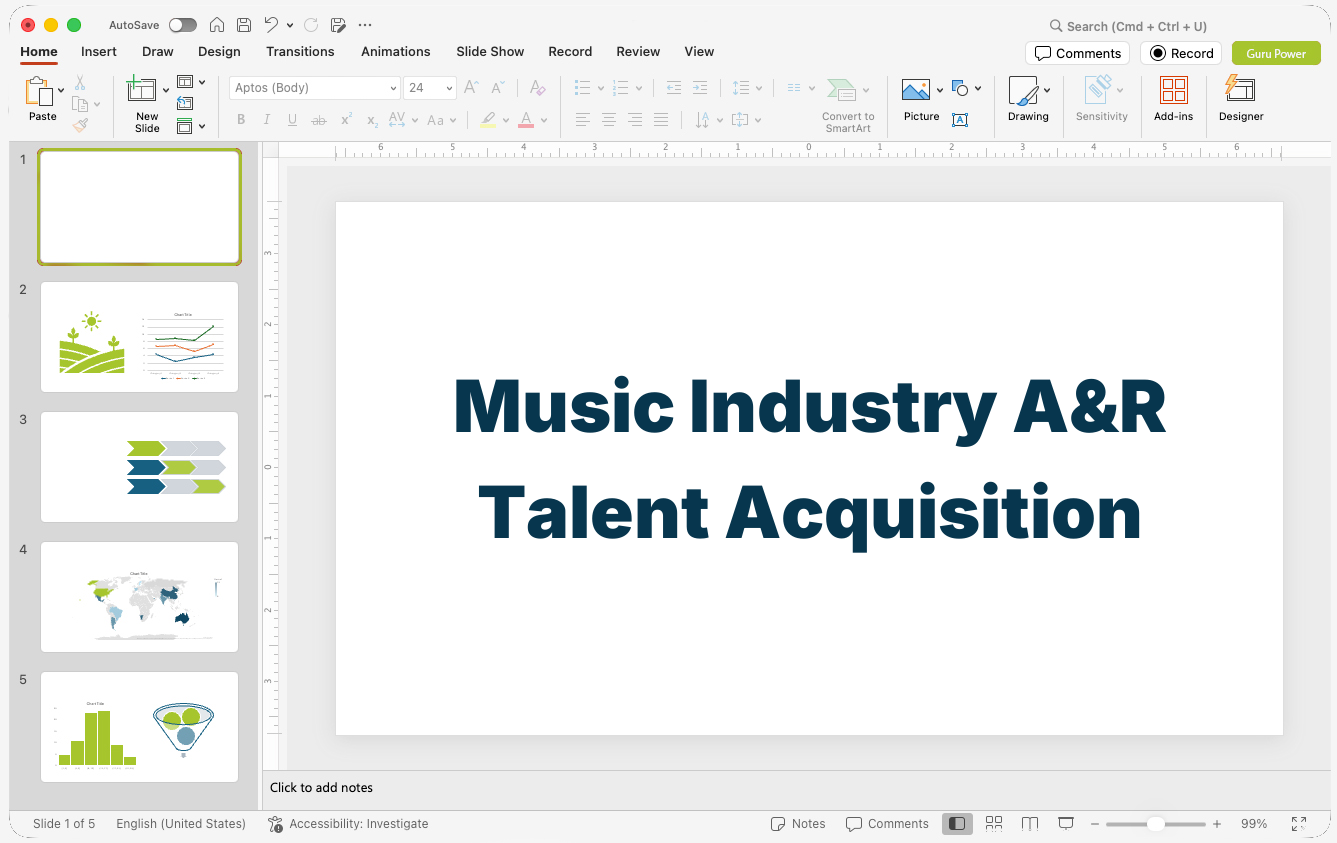Open the Change Case dropdown

[x=441, y=120]
